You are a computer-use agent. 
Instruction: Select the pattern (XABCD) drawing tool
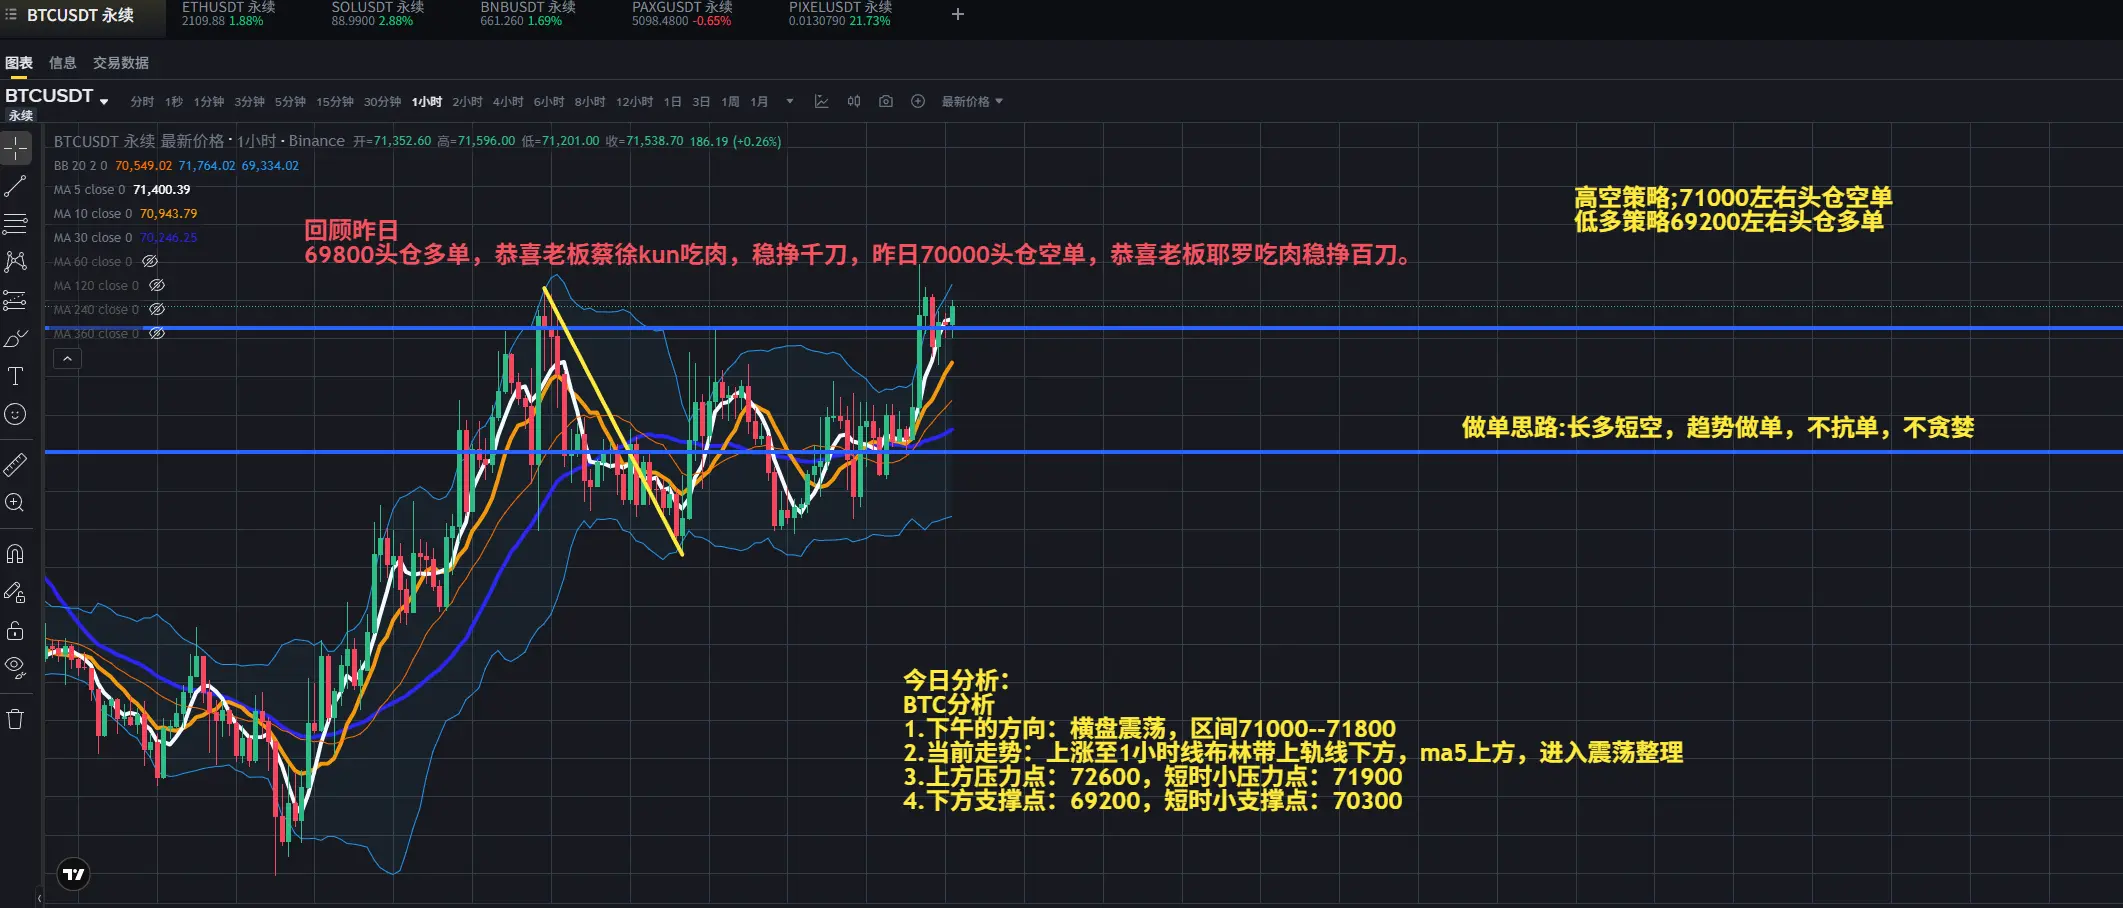[16, 262]
